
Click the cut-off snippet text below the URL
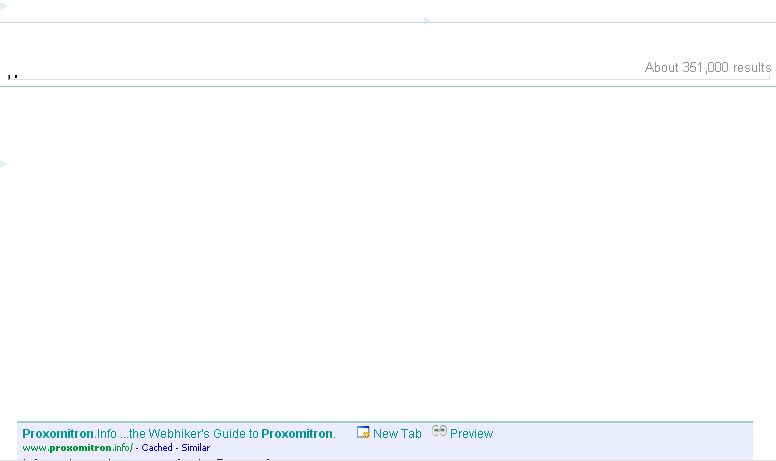(x=150, y=459)
